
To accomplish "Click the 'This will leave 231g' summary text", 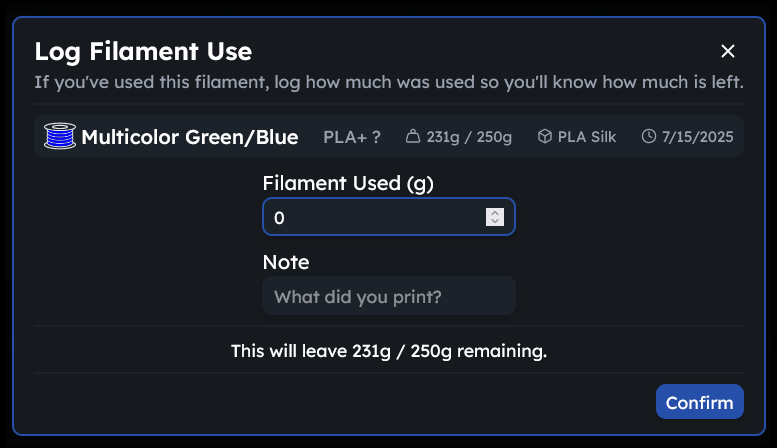I will (389, 351).
